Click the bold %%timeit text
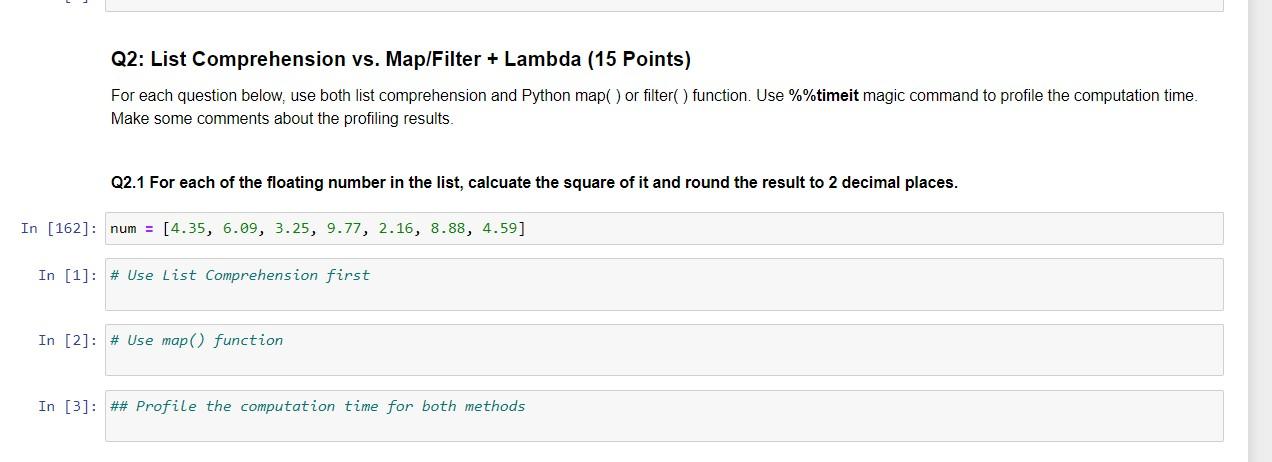Image resolution: width=1272 pixels, height=462 pixels. pyautogui.click(x=823, y=96)
